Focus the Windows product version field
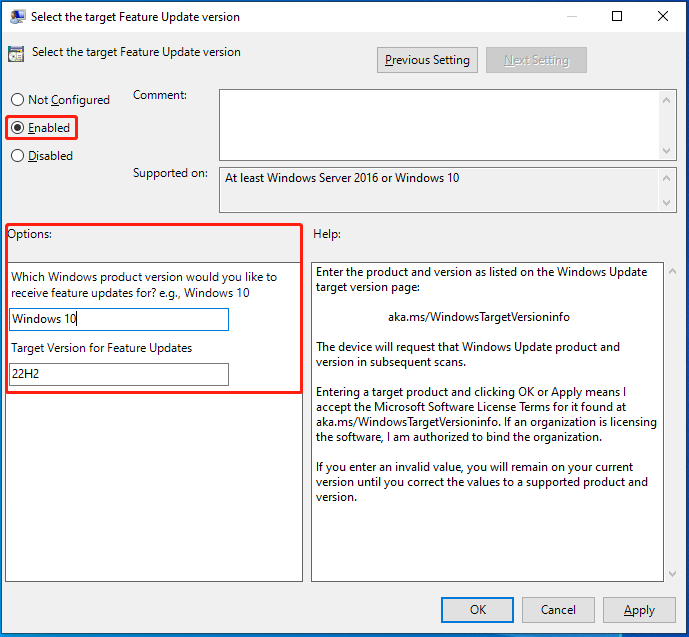Viewport: 689px width, 637px height. click(119, 319)
